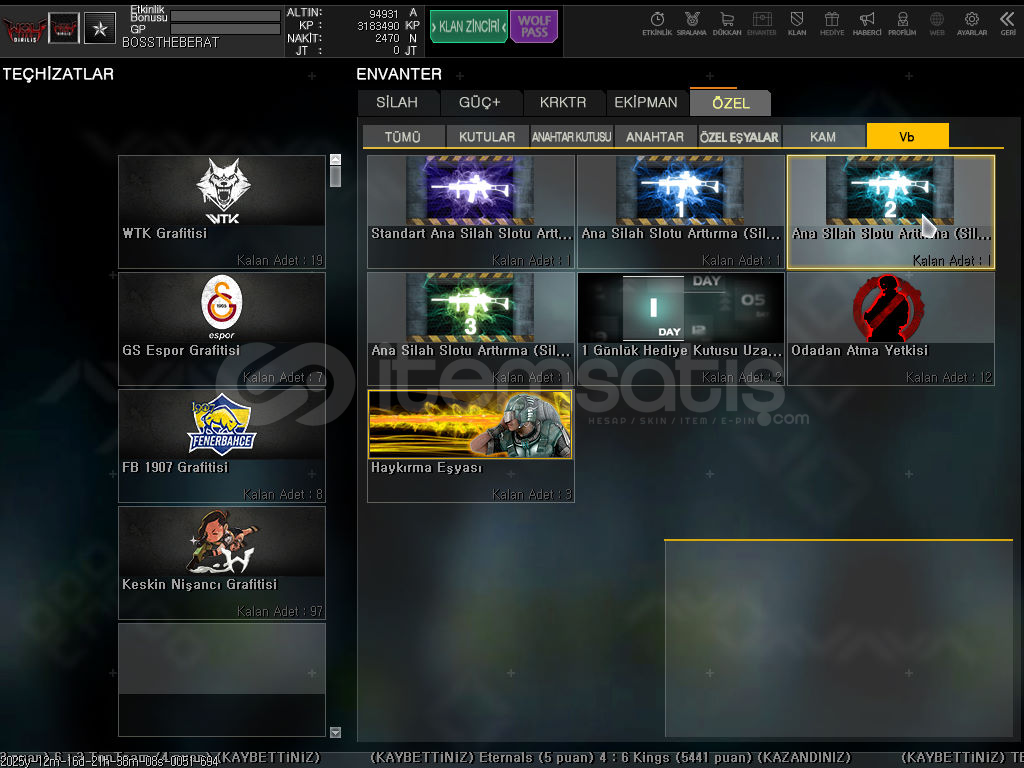Select the ANAHTAR sub-tab
Viewport: 1024px width, 768px height.
point(655,137)
